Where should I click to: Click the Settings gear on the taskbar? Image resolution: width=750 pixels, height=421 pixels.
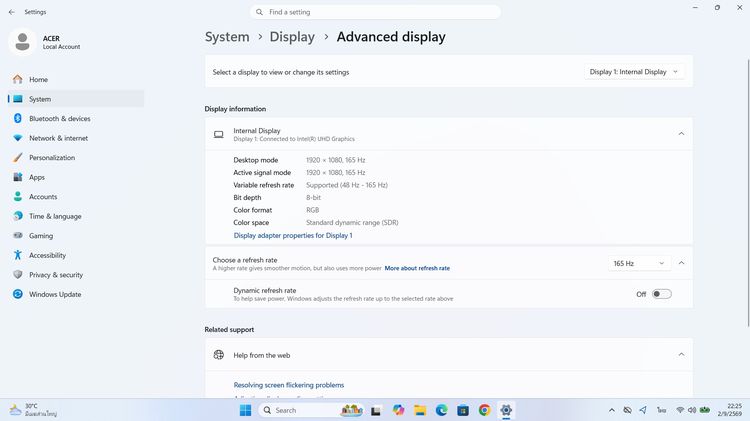506,410
